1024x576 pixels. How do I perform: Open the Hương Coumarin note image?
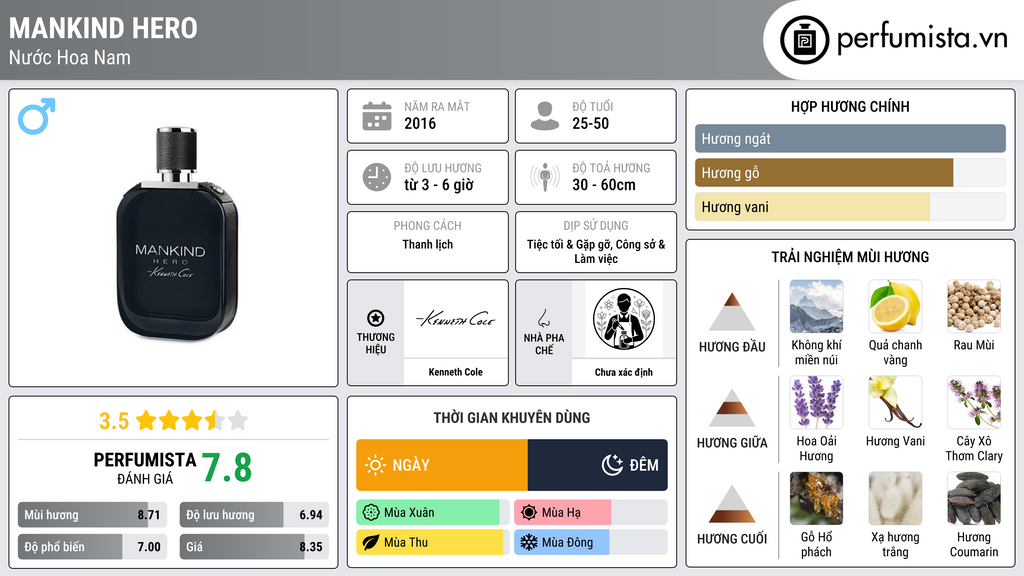(x=974, y=498)
